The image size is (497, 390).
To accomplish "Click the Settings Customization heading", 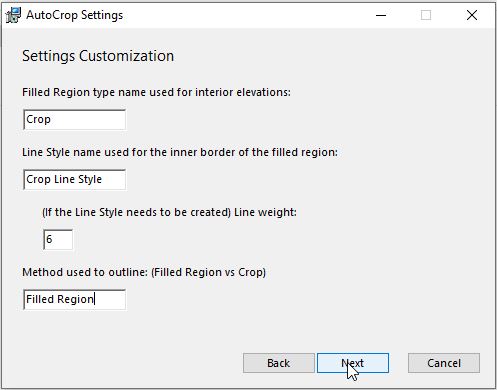I will click(98, 56).
